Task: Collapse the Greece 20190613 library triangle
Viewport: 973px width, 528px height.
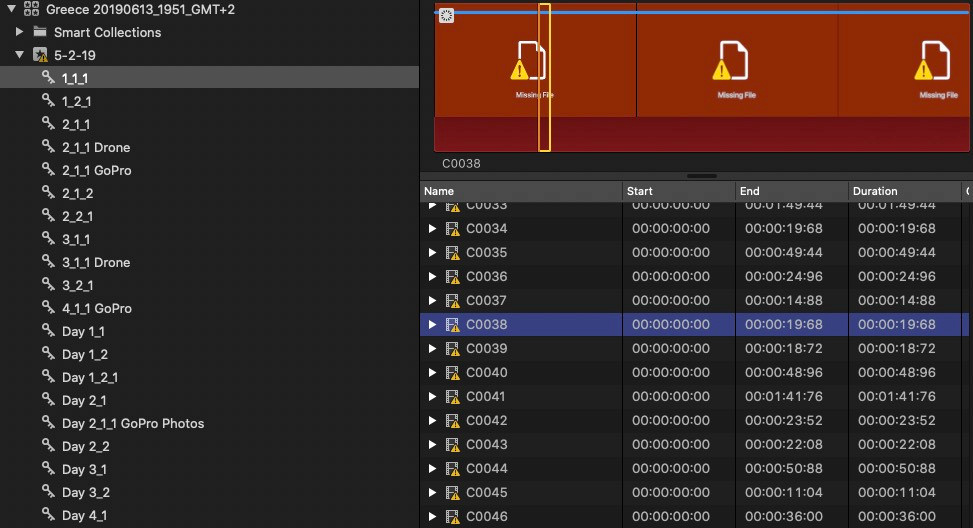Action: click(11, 9)
